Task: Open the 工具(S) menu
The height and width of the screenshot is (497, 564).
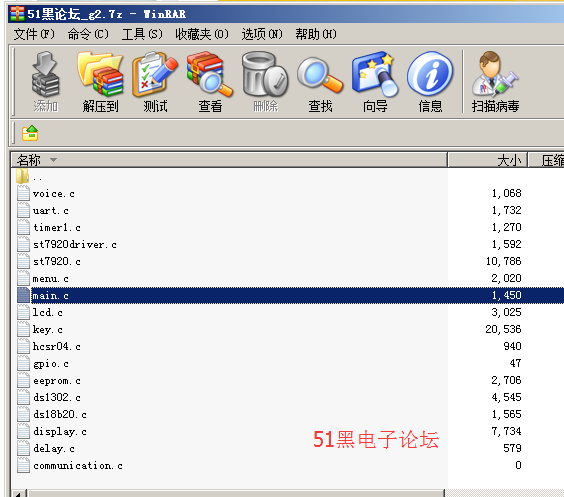Action: pos(142,34)
